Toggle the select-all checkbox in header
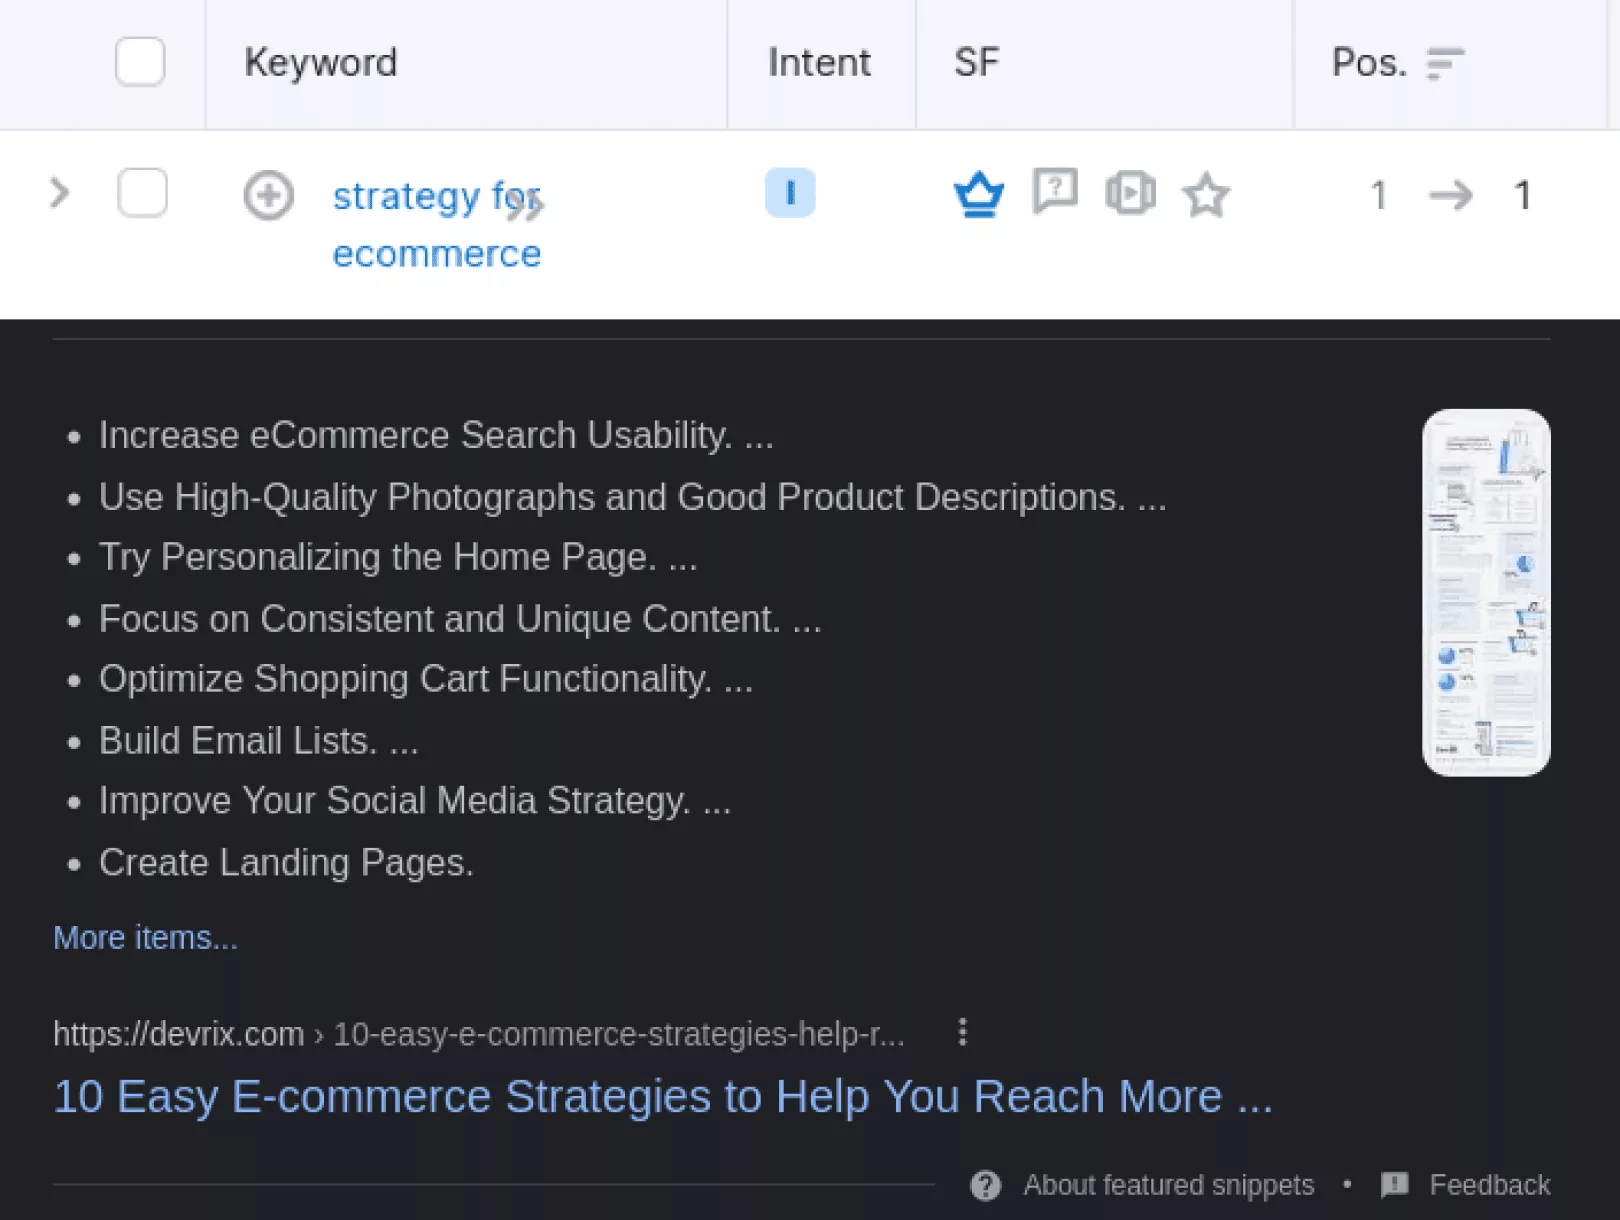Screen dimensions: 1620x1220 coord(140,62)
